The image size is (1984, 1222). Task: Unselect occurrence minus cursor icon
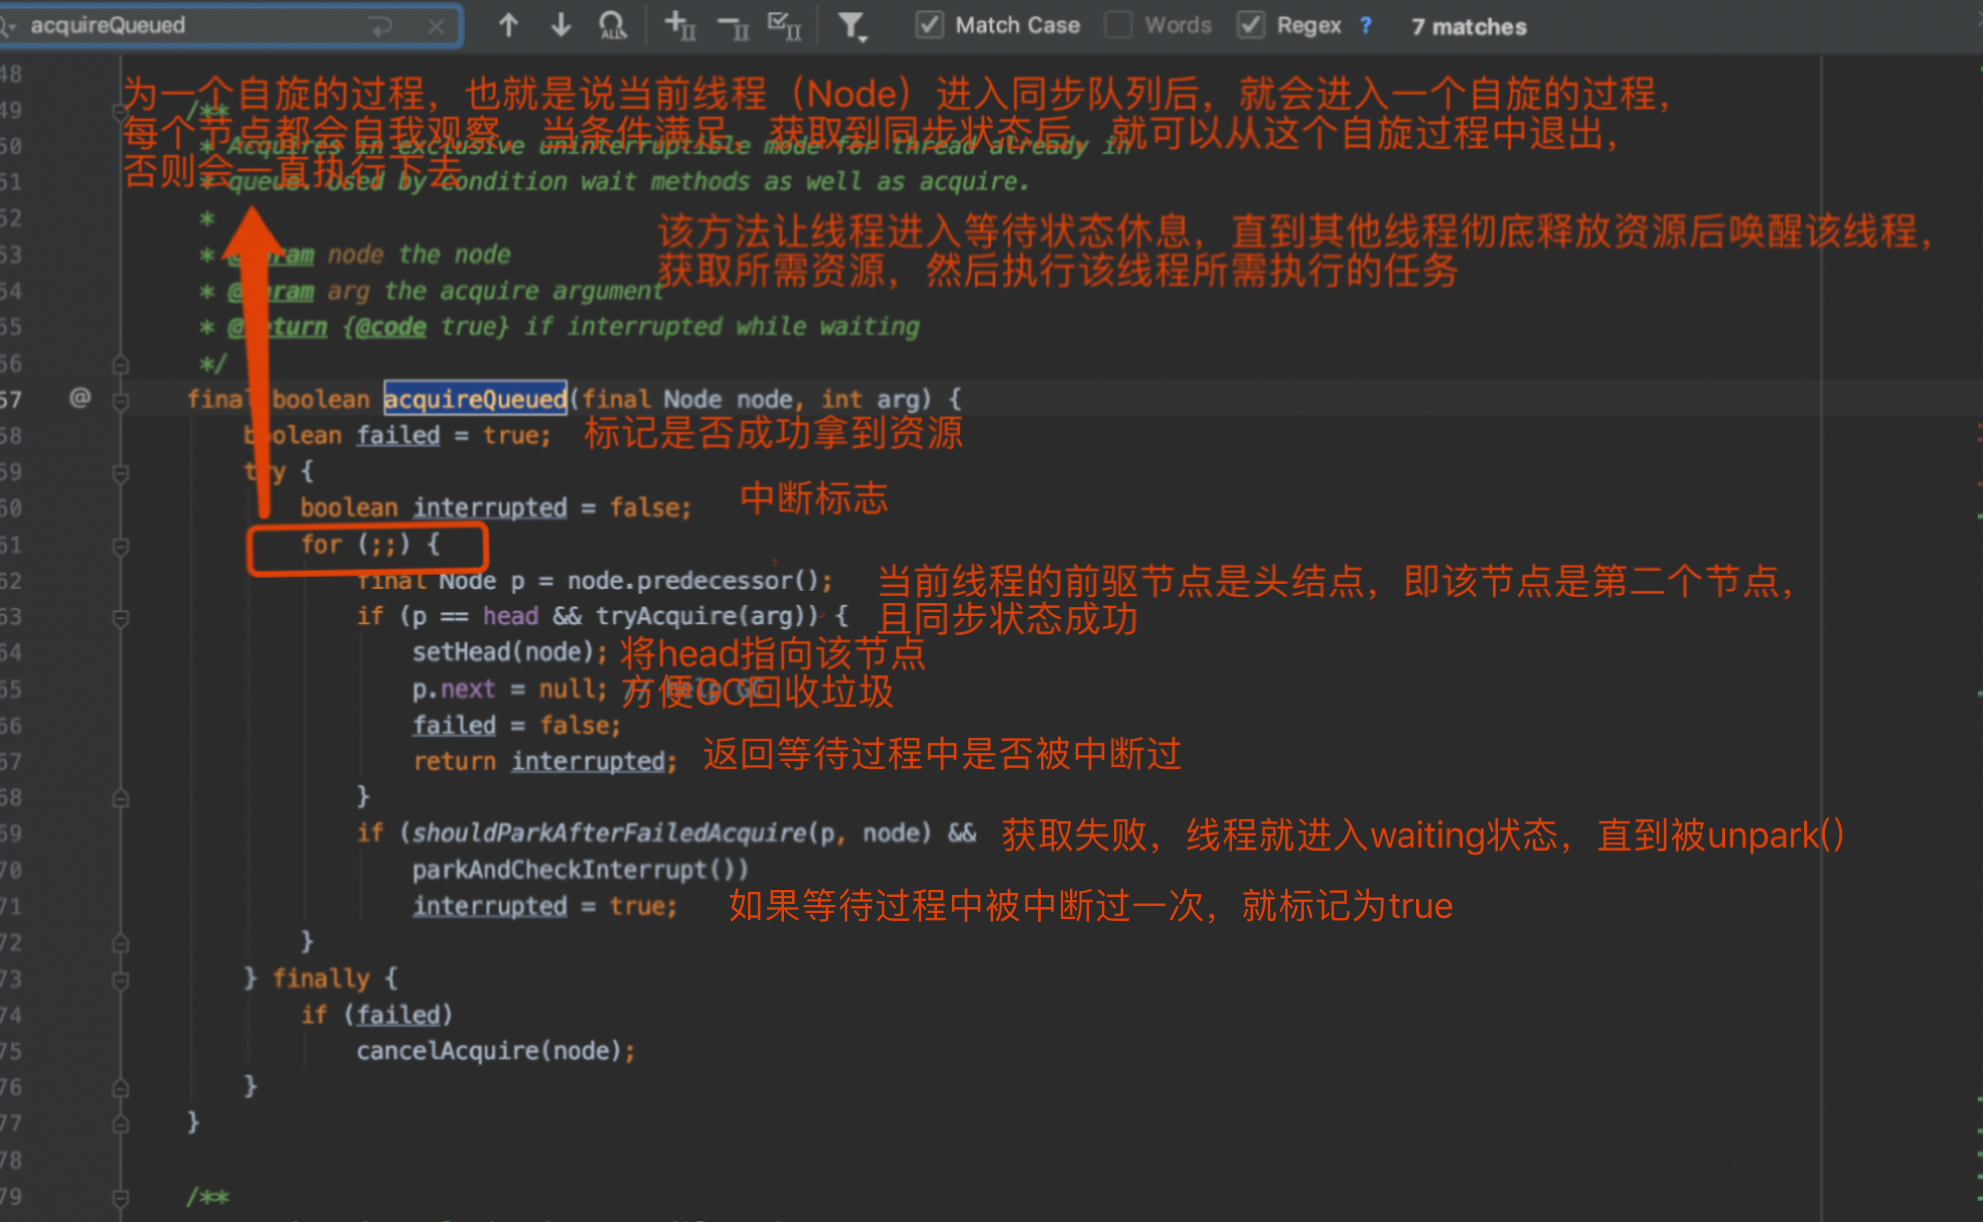click(x=733, y=27)
